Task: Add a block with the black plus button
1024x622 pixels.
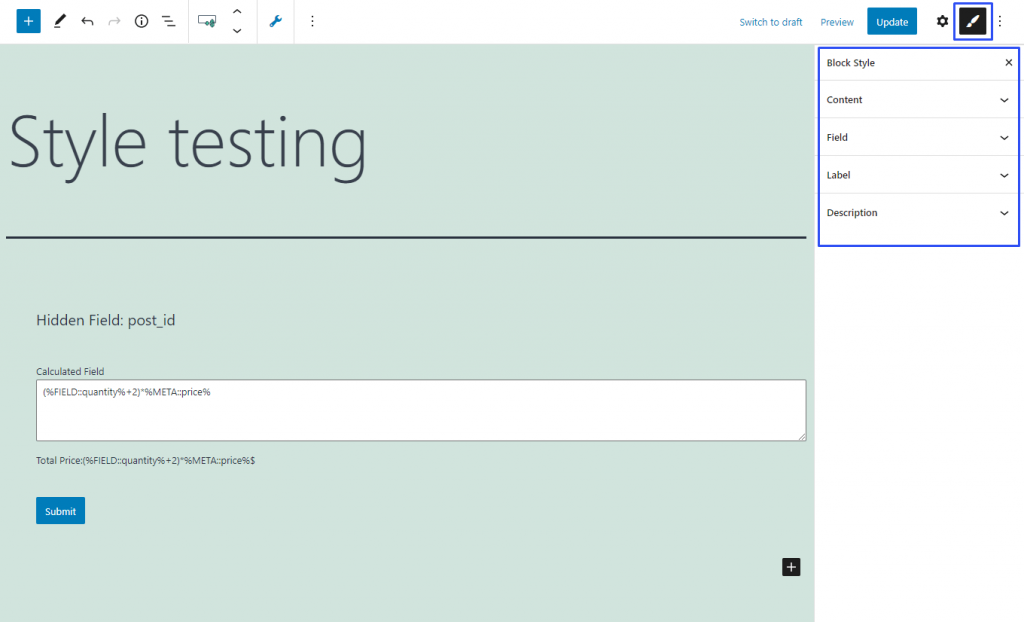Action: click(791, 567)
